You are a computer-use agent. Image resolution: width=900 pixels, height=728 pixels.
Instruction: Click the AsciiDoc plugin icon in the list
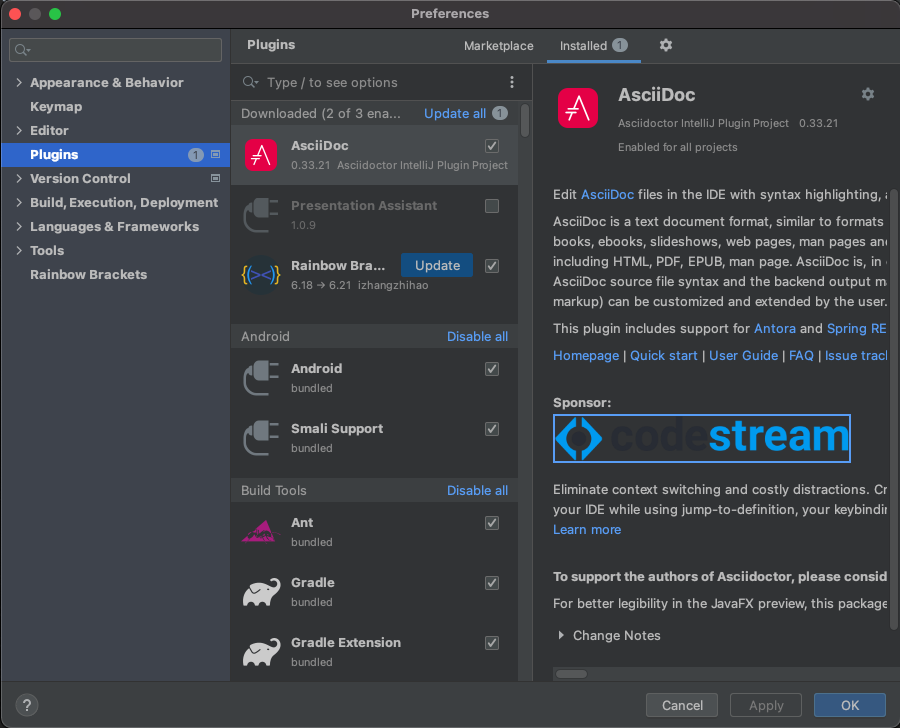point(261,155)
